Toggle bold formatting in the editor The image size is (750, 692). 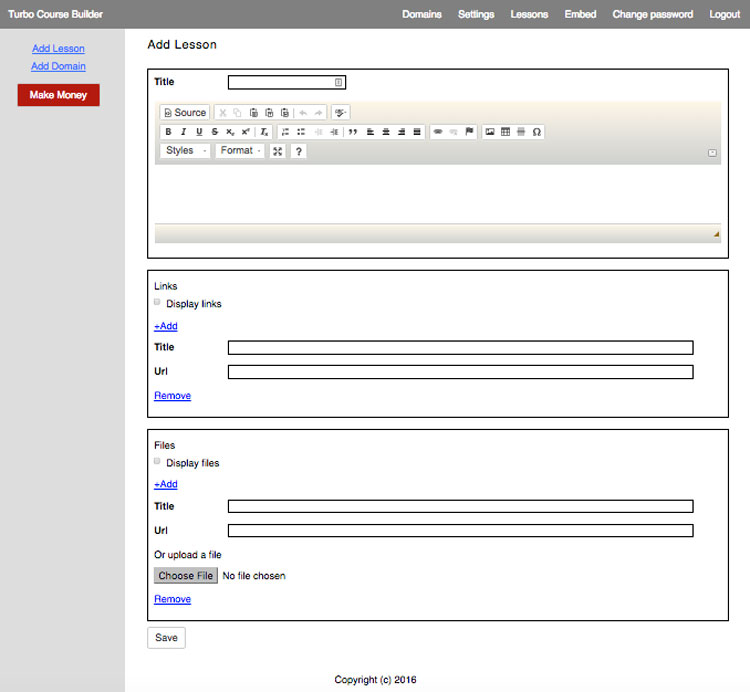168,132
